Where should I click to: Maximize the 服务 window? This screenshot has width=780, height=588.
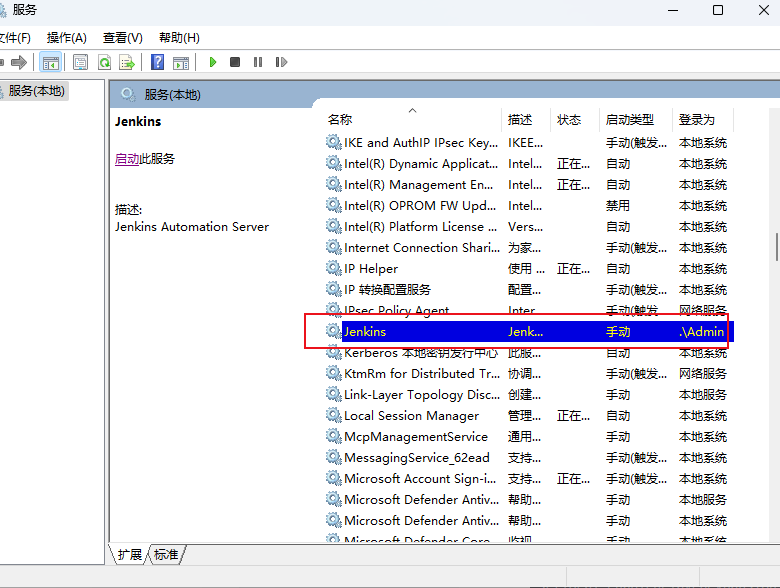pos(718,10)
